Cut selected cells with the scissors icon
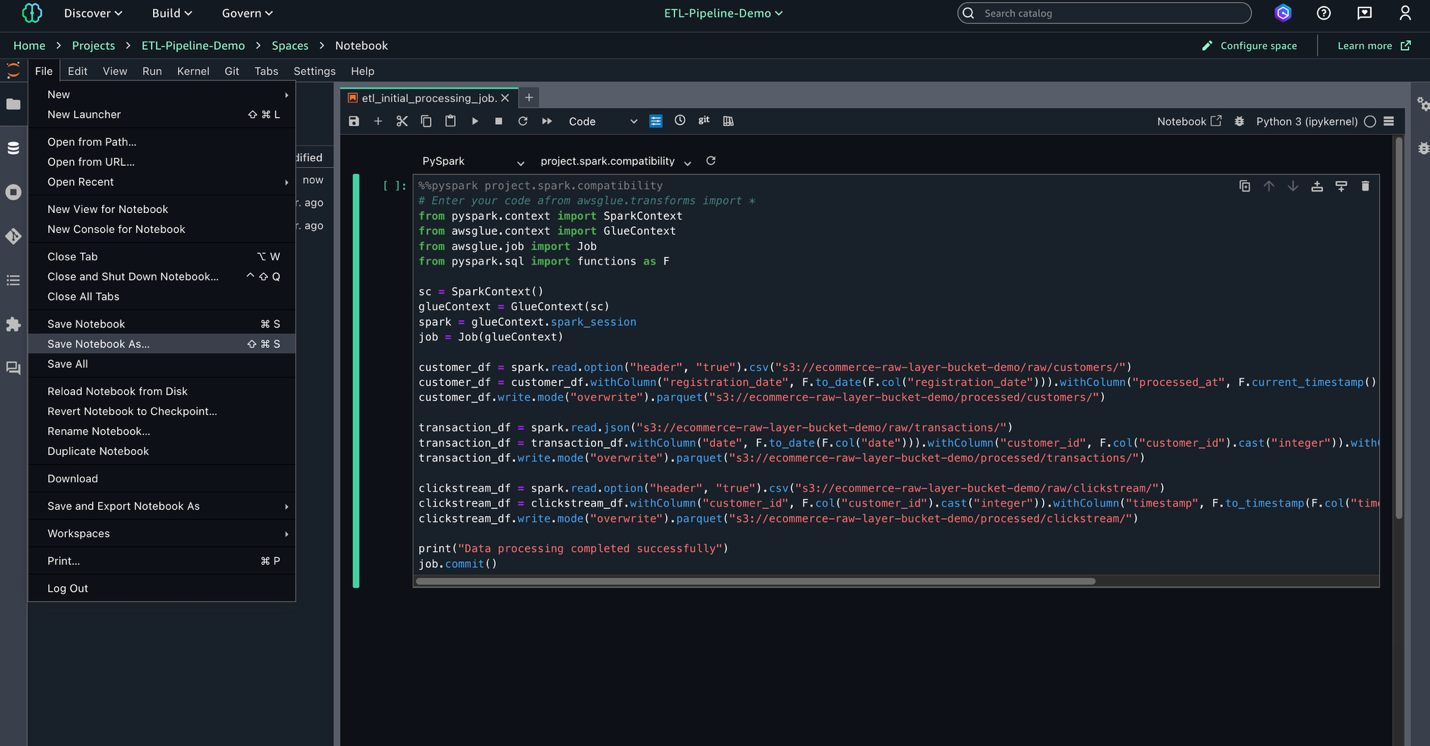The image size is (1430, 746). pos(402,120)
